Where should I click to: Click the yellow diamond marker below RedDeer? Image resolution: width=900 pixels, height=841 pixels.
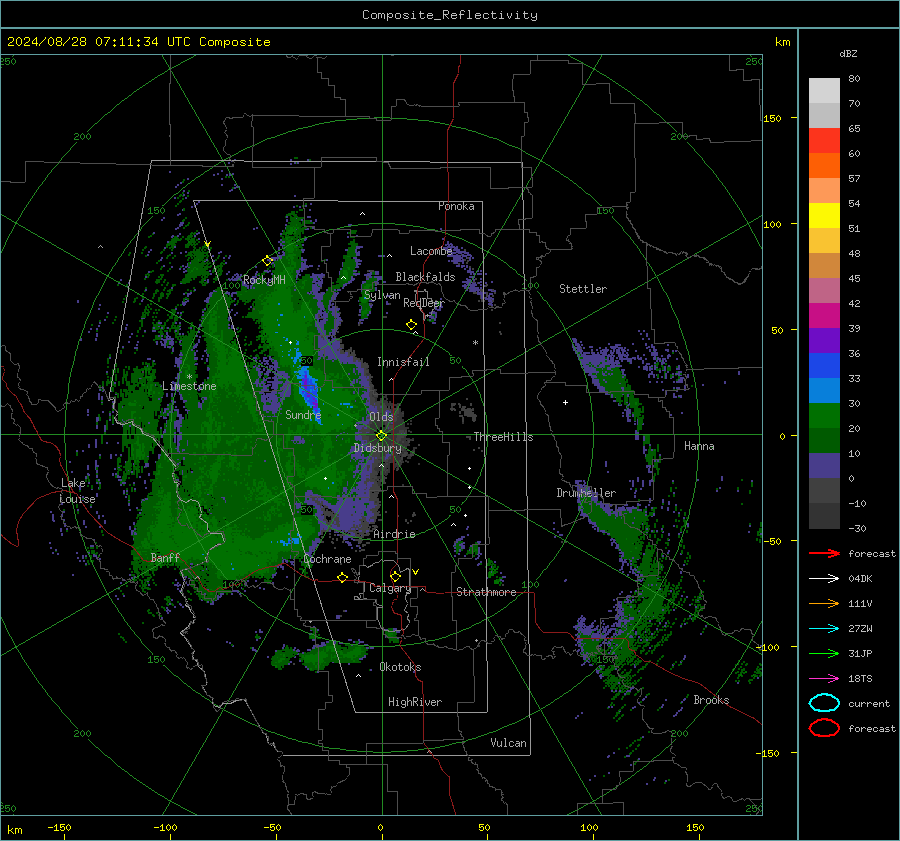tap(411, 325)
